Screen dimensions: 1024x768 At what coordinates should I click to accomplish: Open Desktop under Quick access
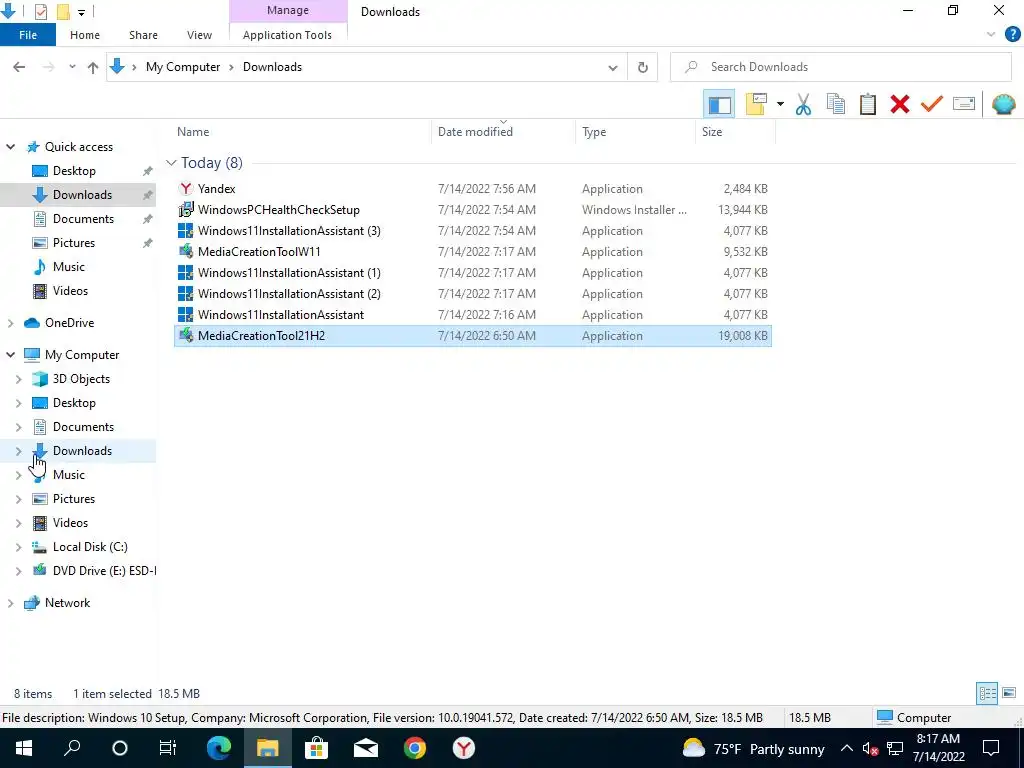(74, 171)
